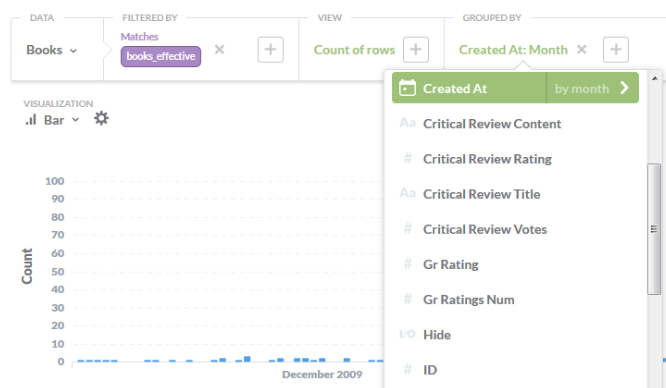The width and height of the screenshot is (666, 388).
Task: Click the Count of rows metric
Action: pos(354,50)
